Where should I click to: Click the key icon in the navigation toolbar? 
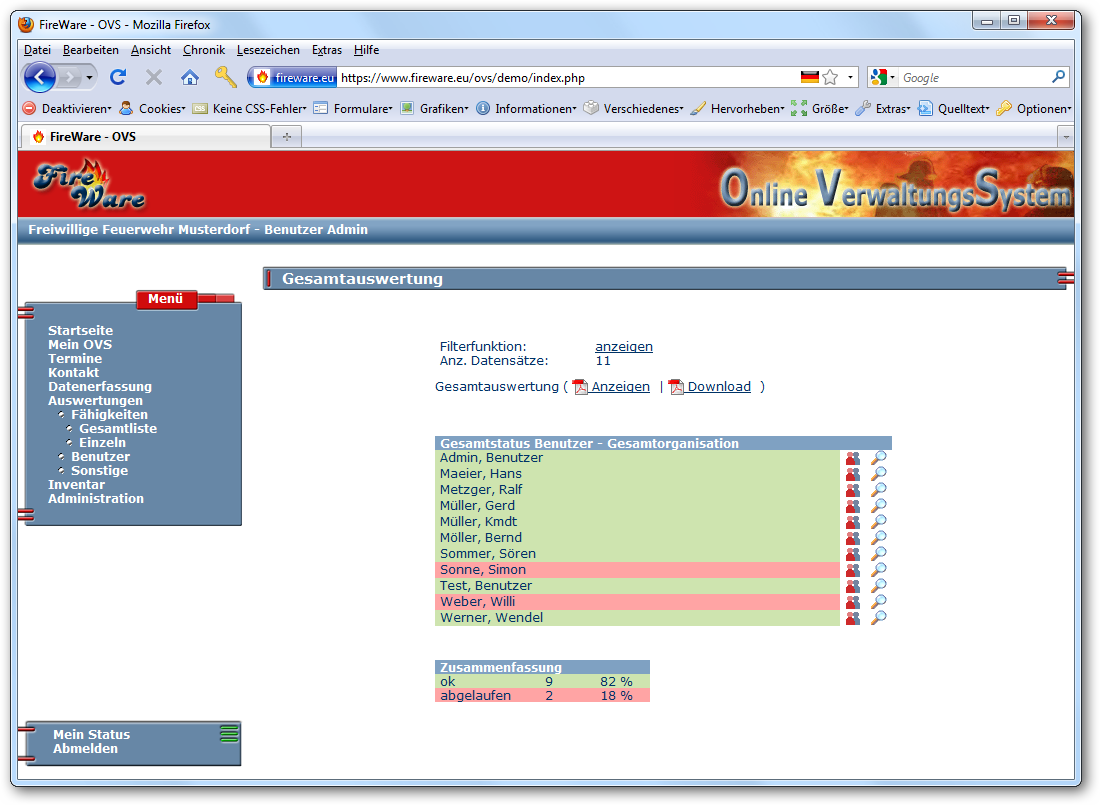[225, 77]
